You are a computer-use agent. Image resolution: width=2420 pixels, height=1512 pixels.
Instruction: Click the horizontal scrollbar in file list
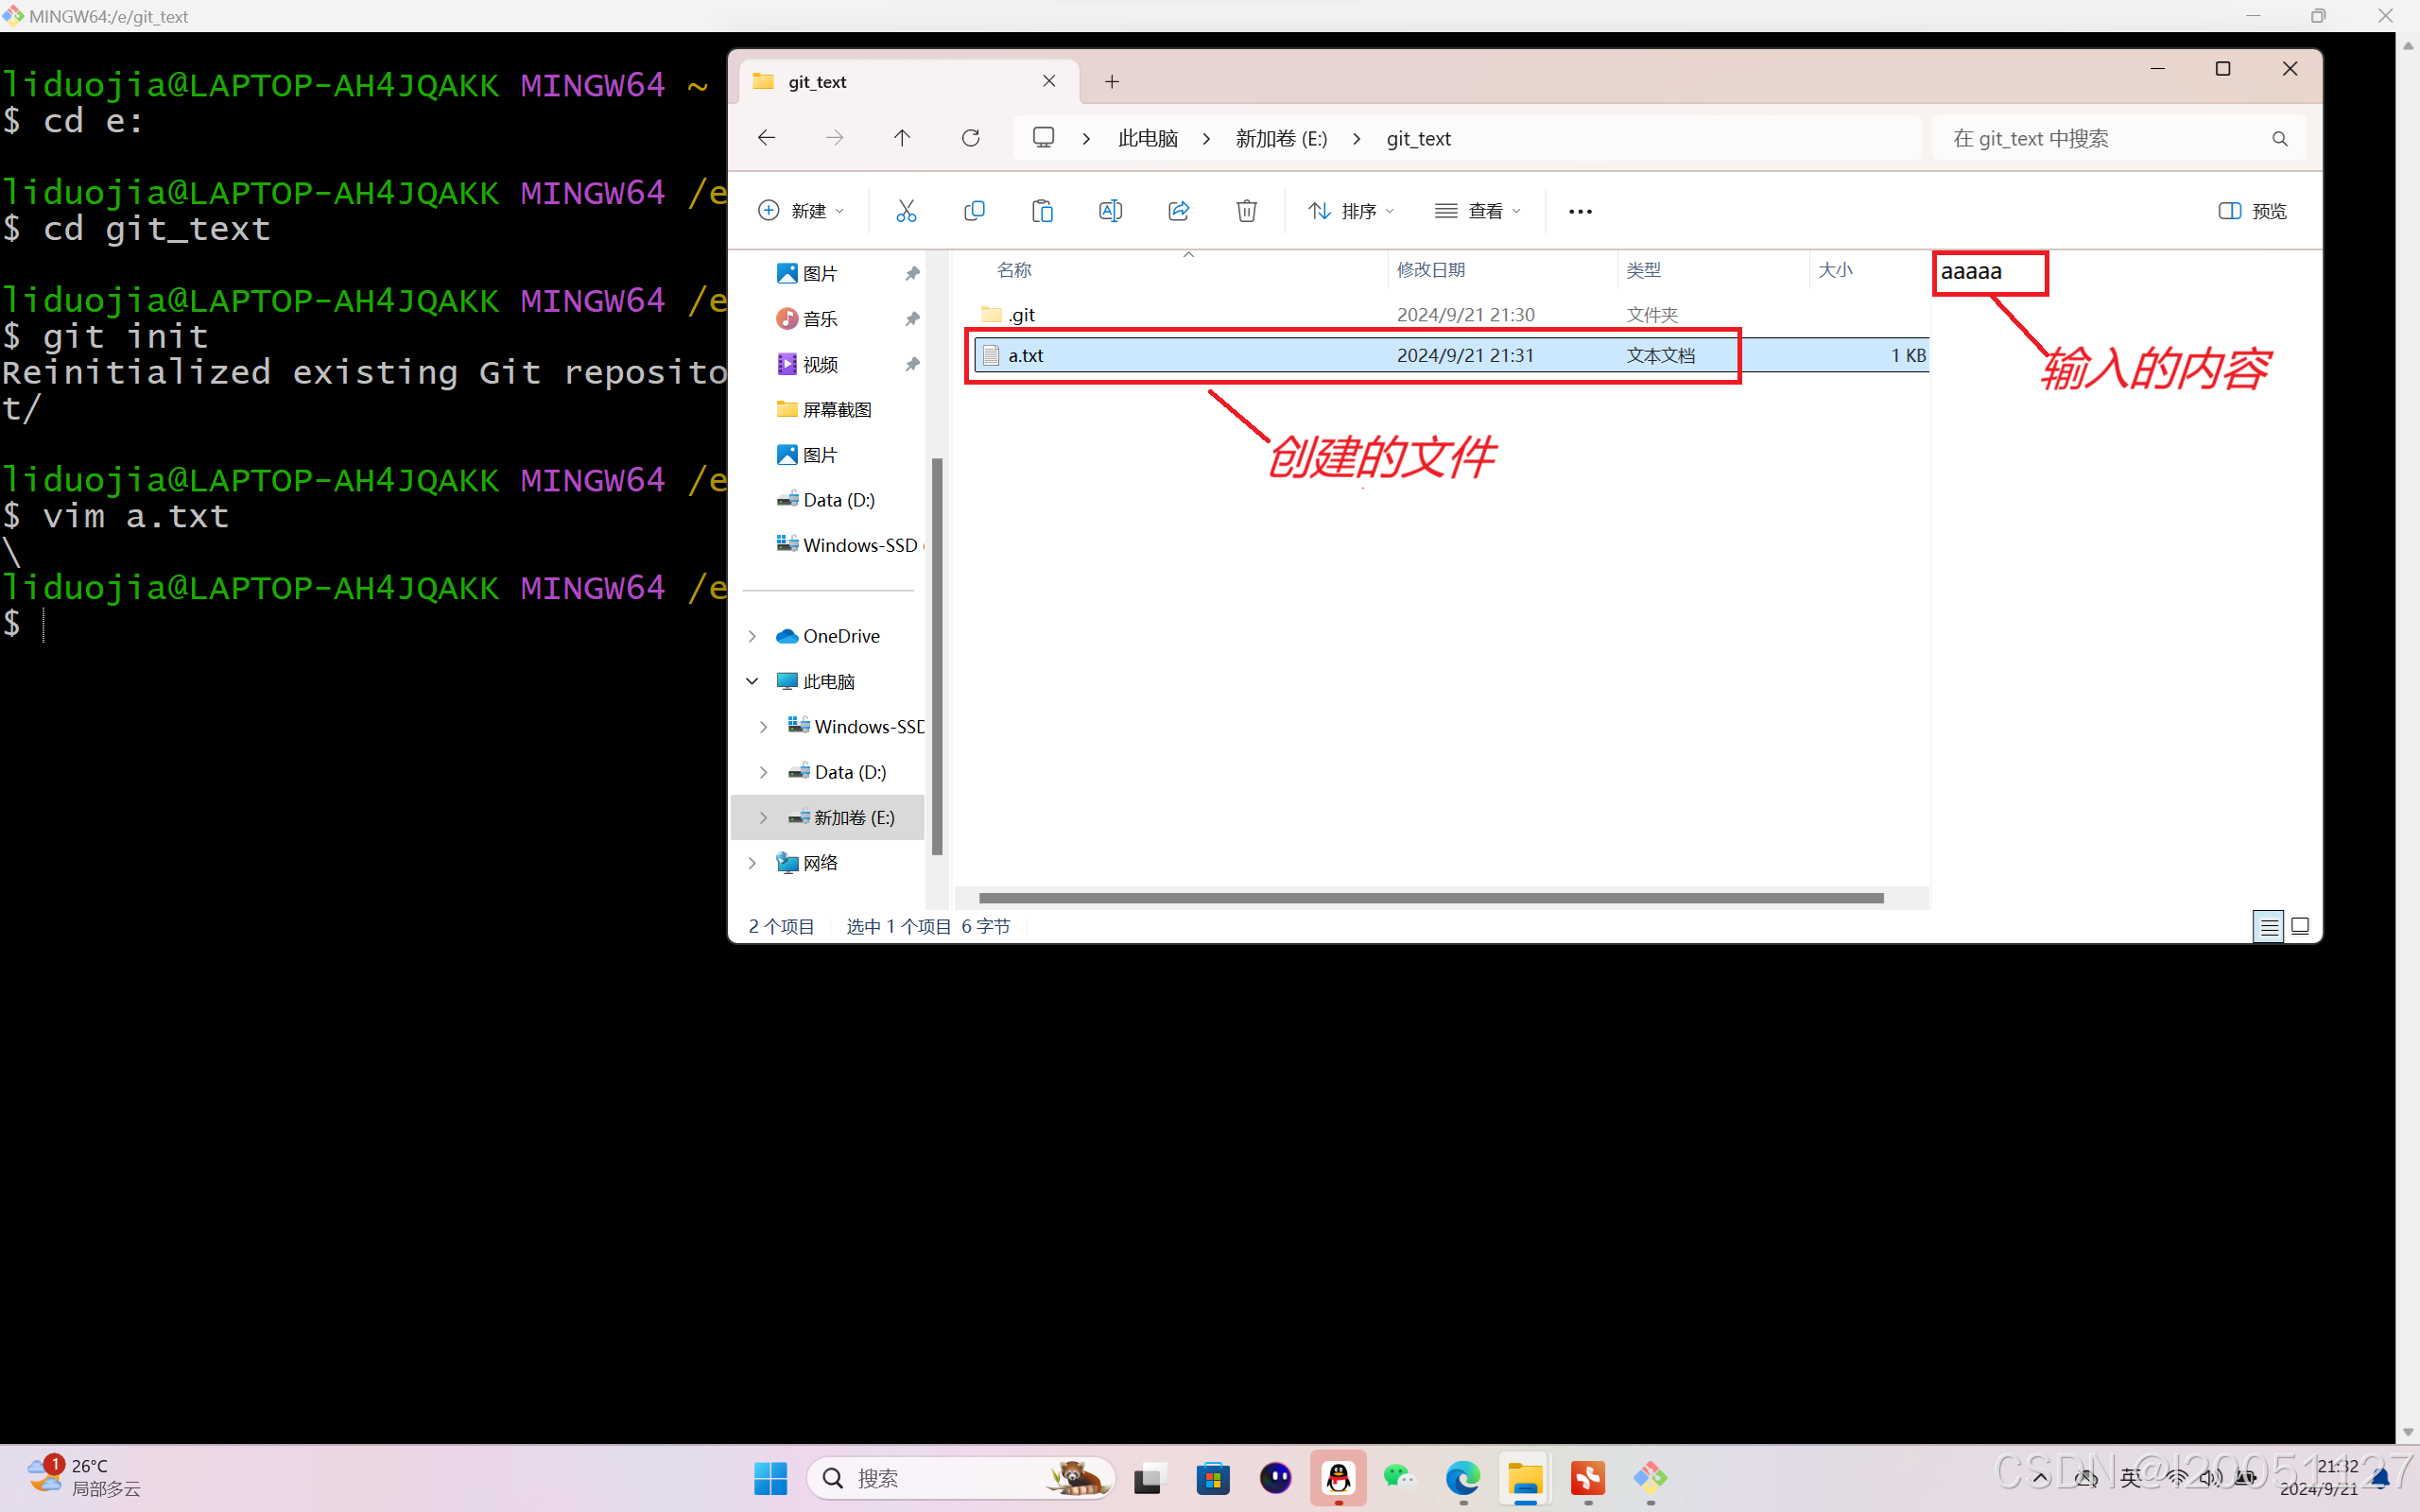1430,898
